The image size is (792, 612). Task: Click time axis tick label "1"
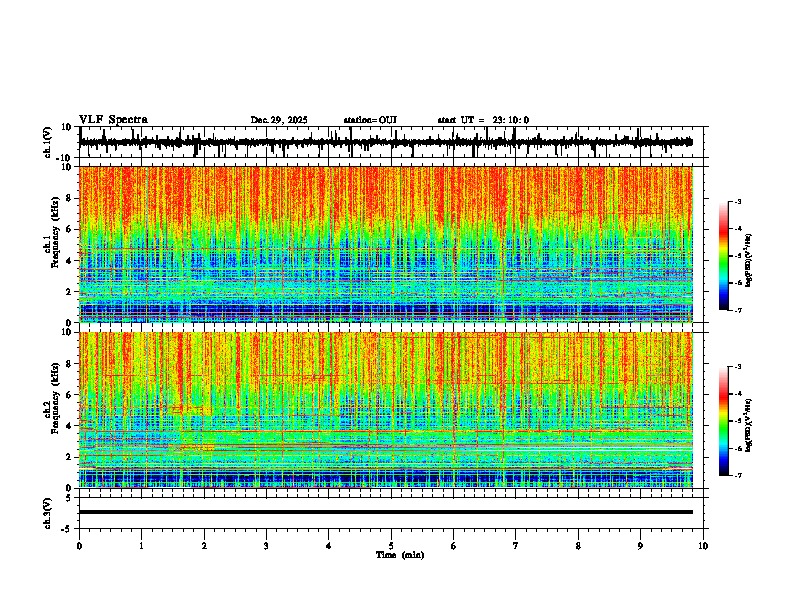(x=141, y=546)
